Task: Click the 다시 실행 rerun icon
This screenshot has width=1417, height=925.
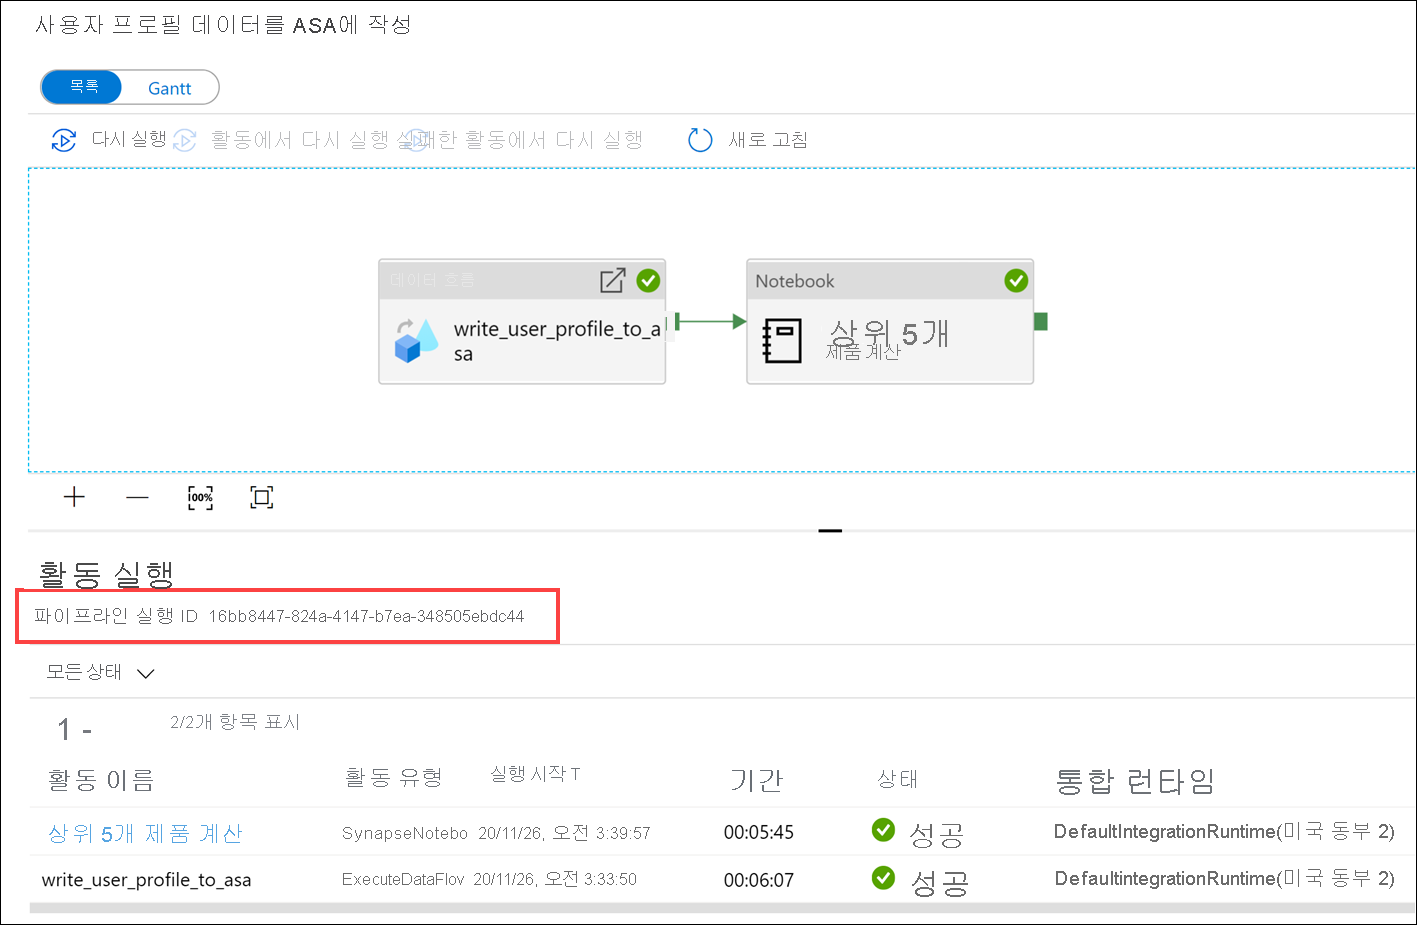Action: coord(64,140)
